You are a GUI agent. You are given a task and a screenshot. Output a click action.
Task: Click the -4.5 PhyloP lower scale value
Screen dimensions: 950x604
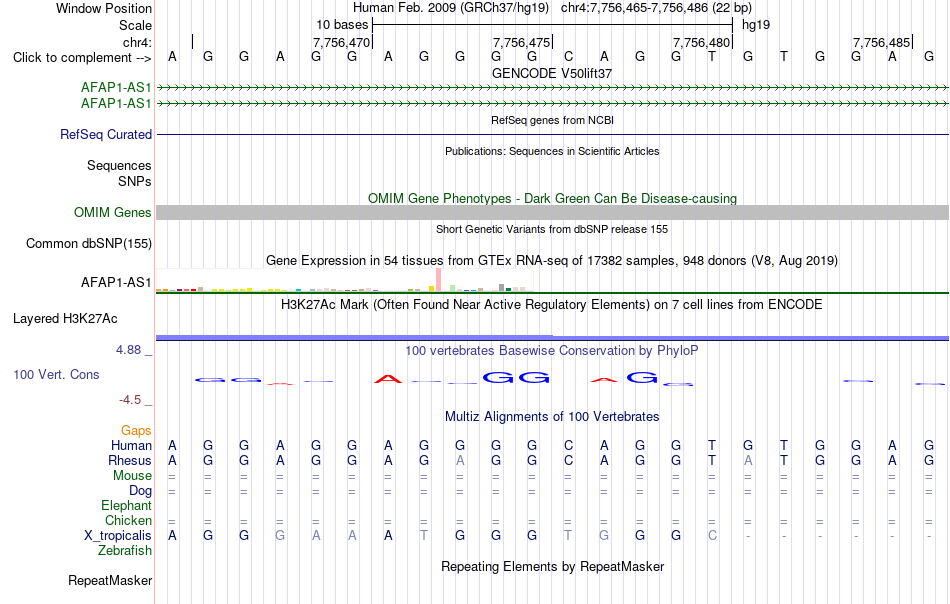pos(130,400)
